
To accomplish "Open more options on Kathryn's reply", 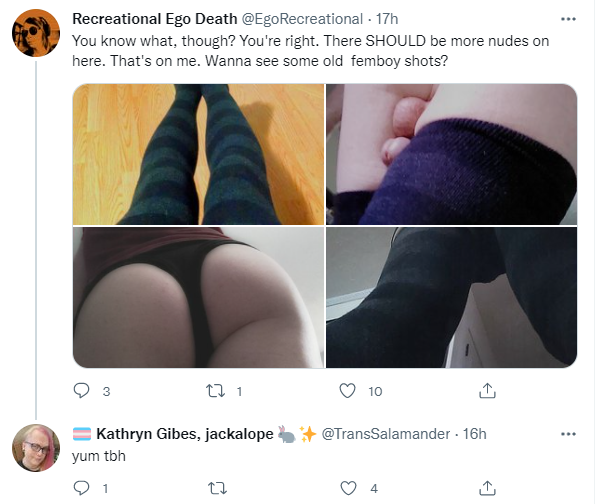I will 568,434.
